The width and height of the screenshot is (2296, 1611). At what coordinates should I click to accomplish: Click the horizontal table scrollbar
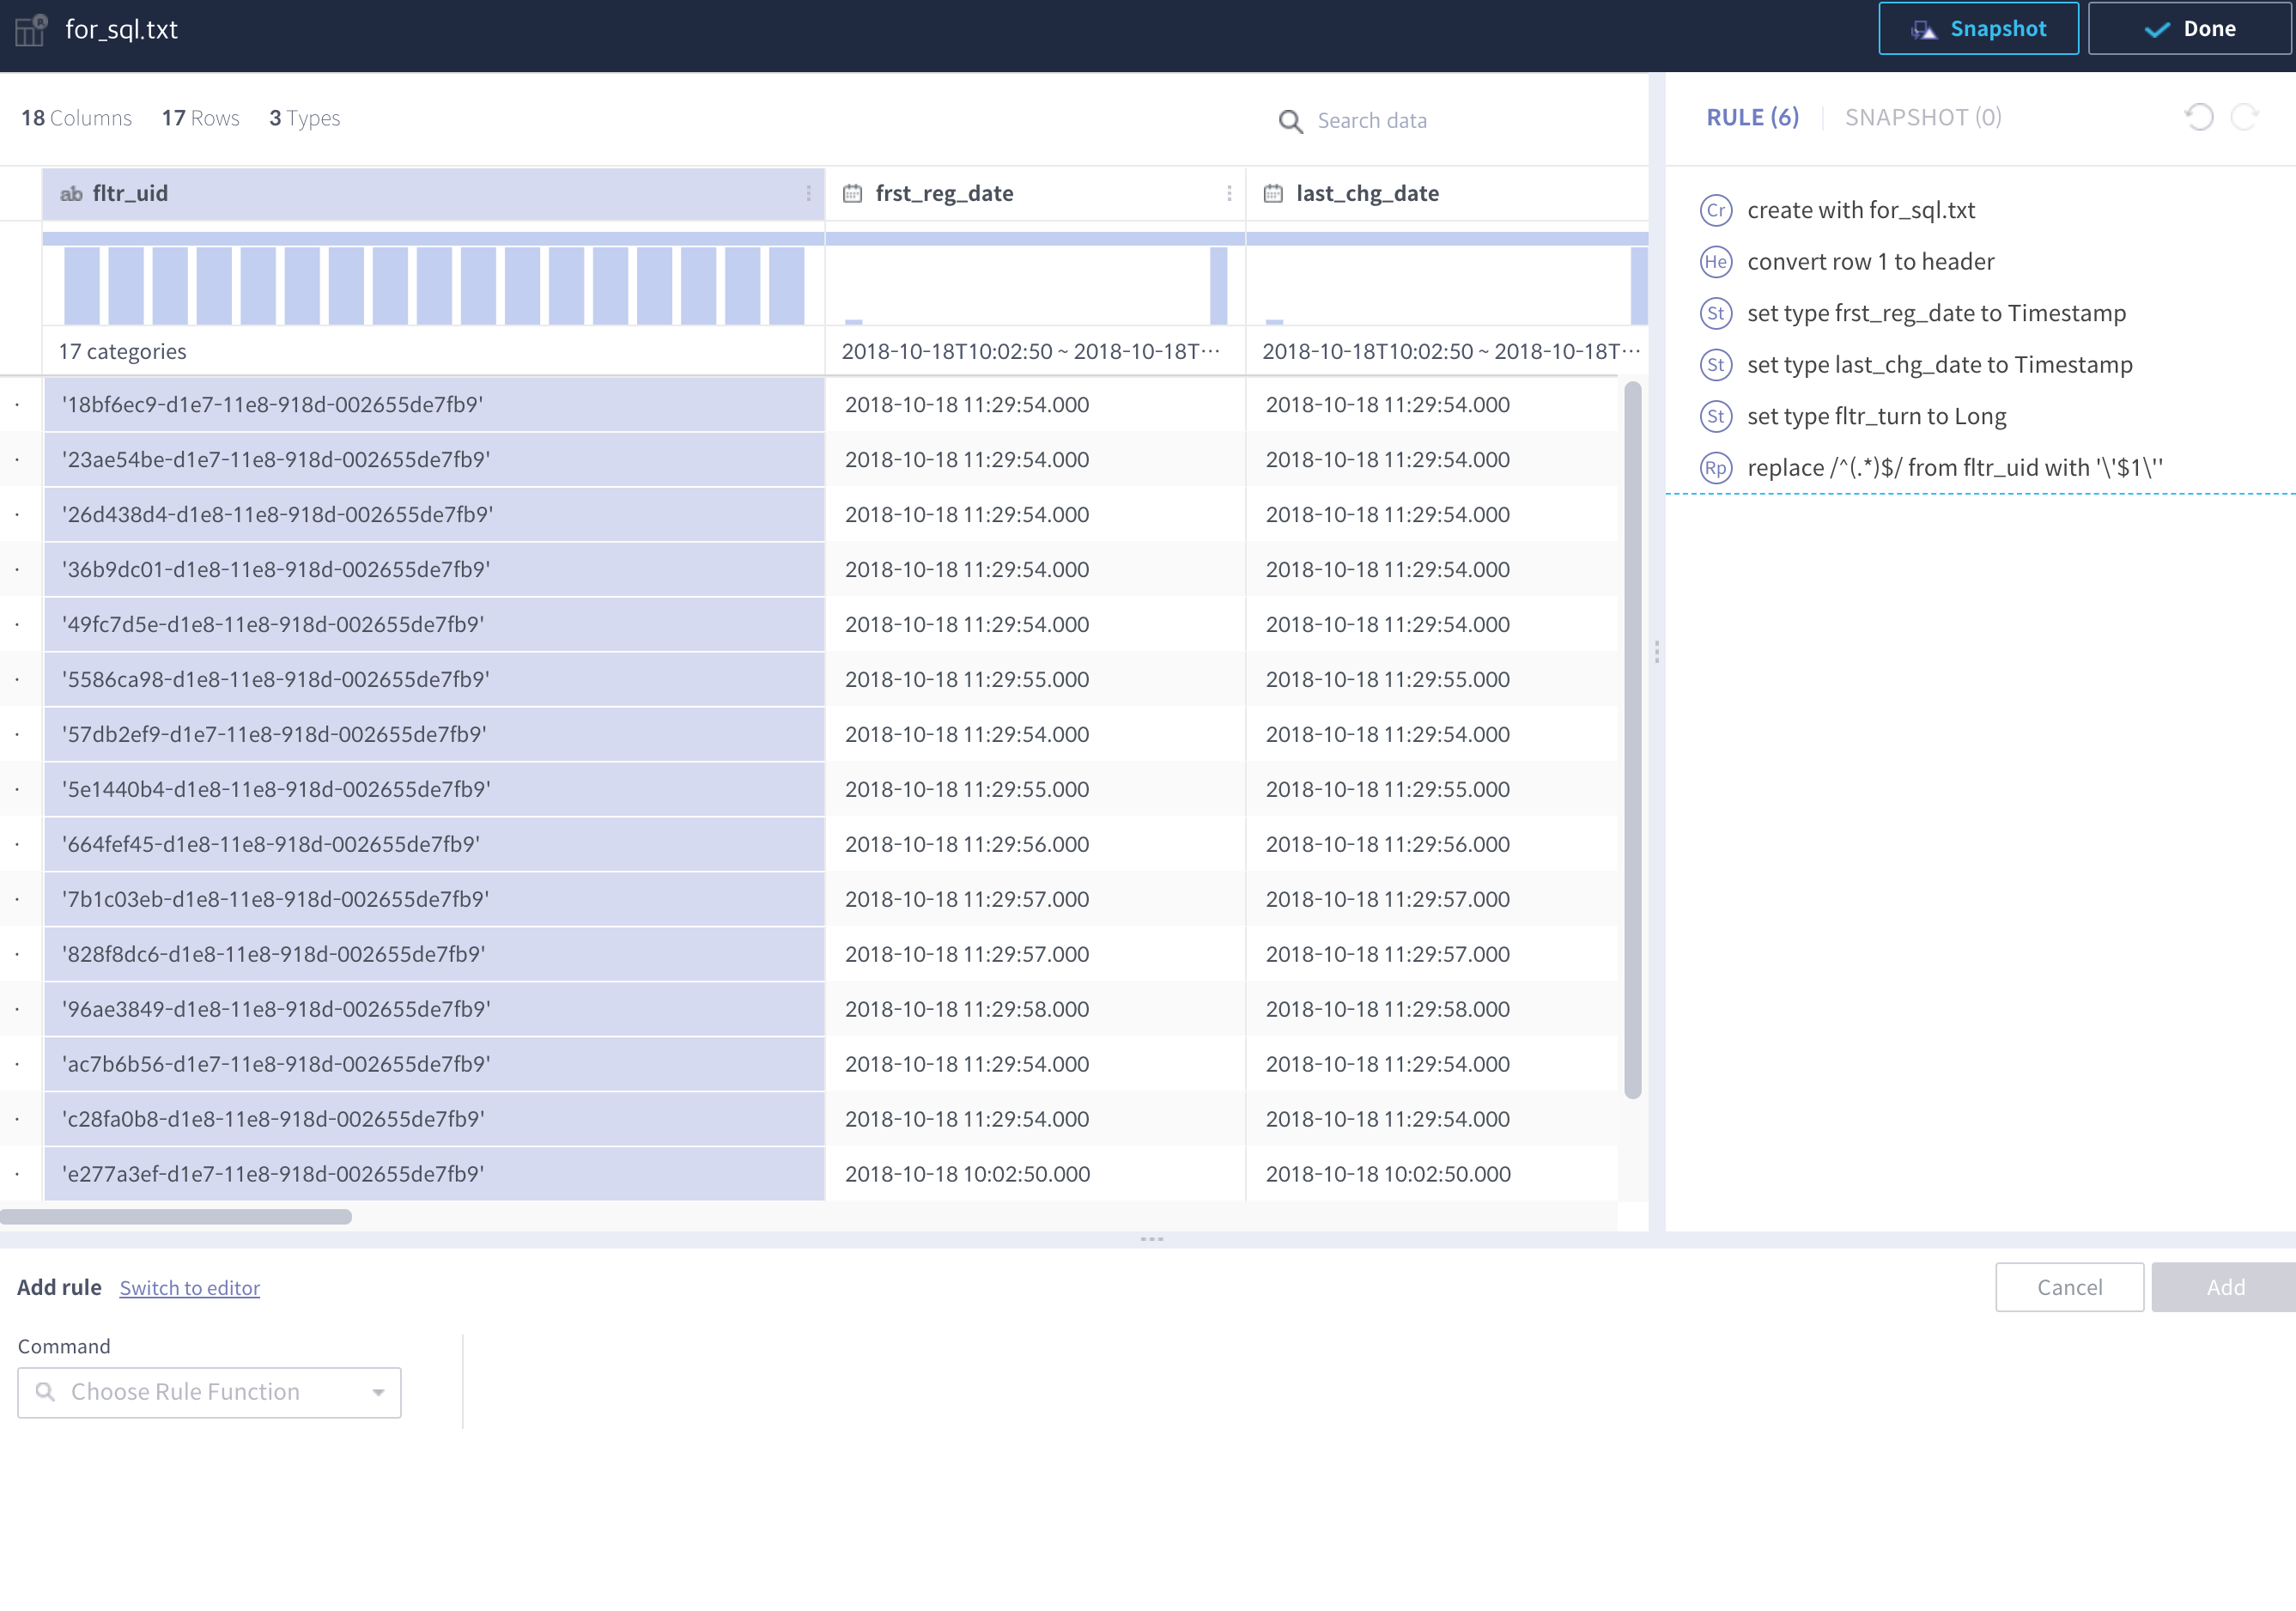(176, 1217)
